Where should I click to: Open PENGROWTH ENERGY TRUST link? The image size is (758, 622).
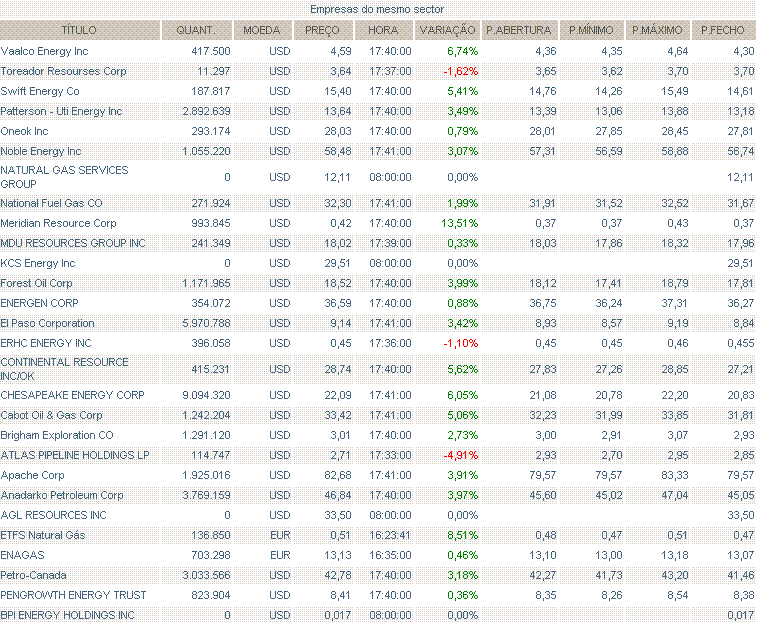[x=73, y=595]
